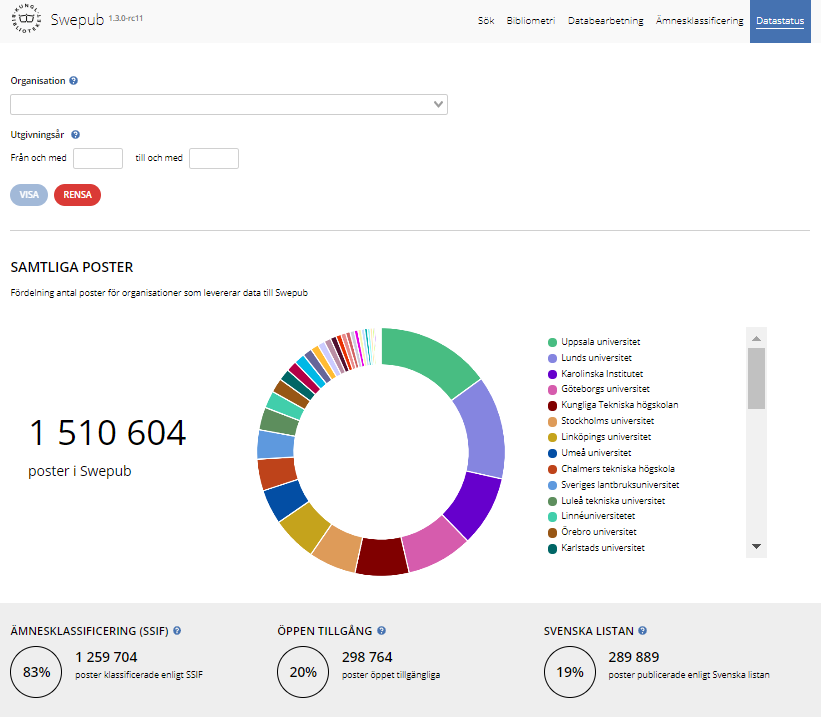Click the Från och med year field

[98, 158]
